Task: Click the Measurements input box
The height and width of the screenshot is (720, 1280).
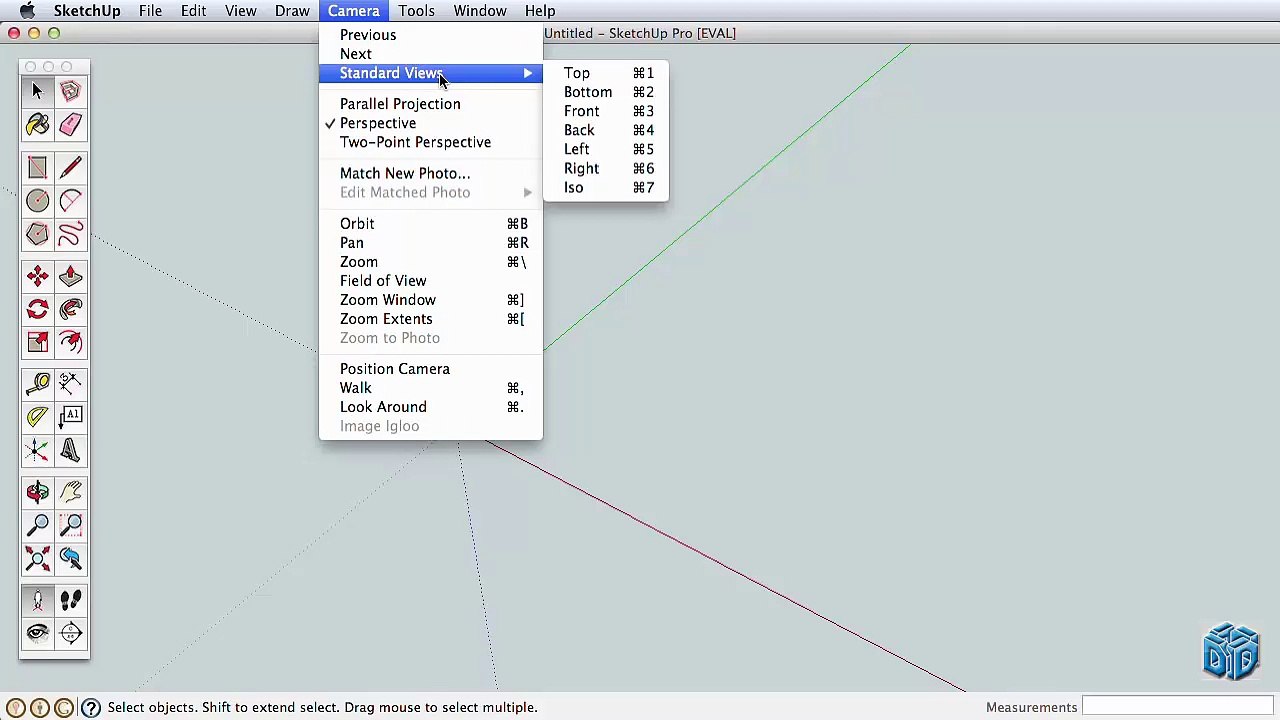Action: pos(1178,707)
